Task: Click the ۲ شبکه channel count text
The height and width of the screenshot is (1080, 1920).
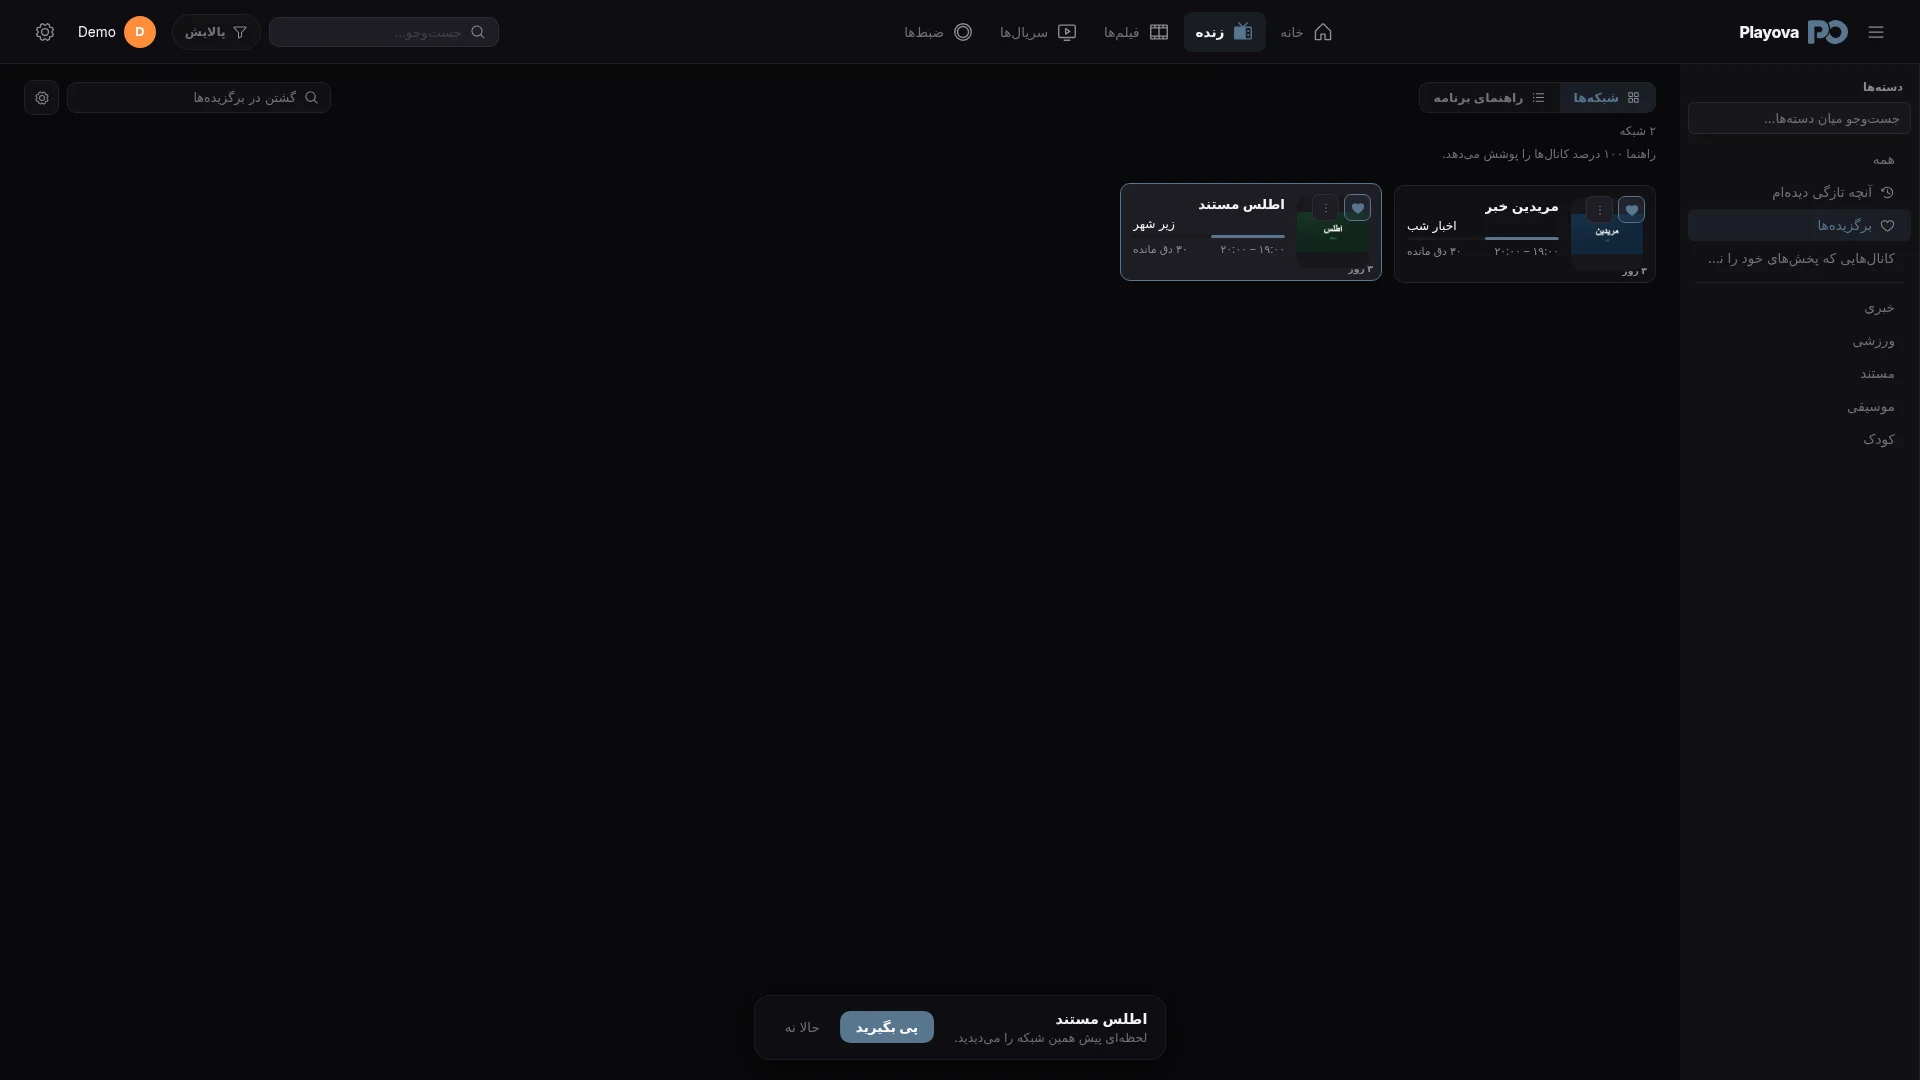Action: [1637, 131]
